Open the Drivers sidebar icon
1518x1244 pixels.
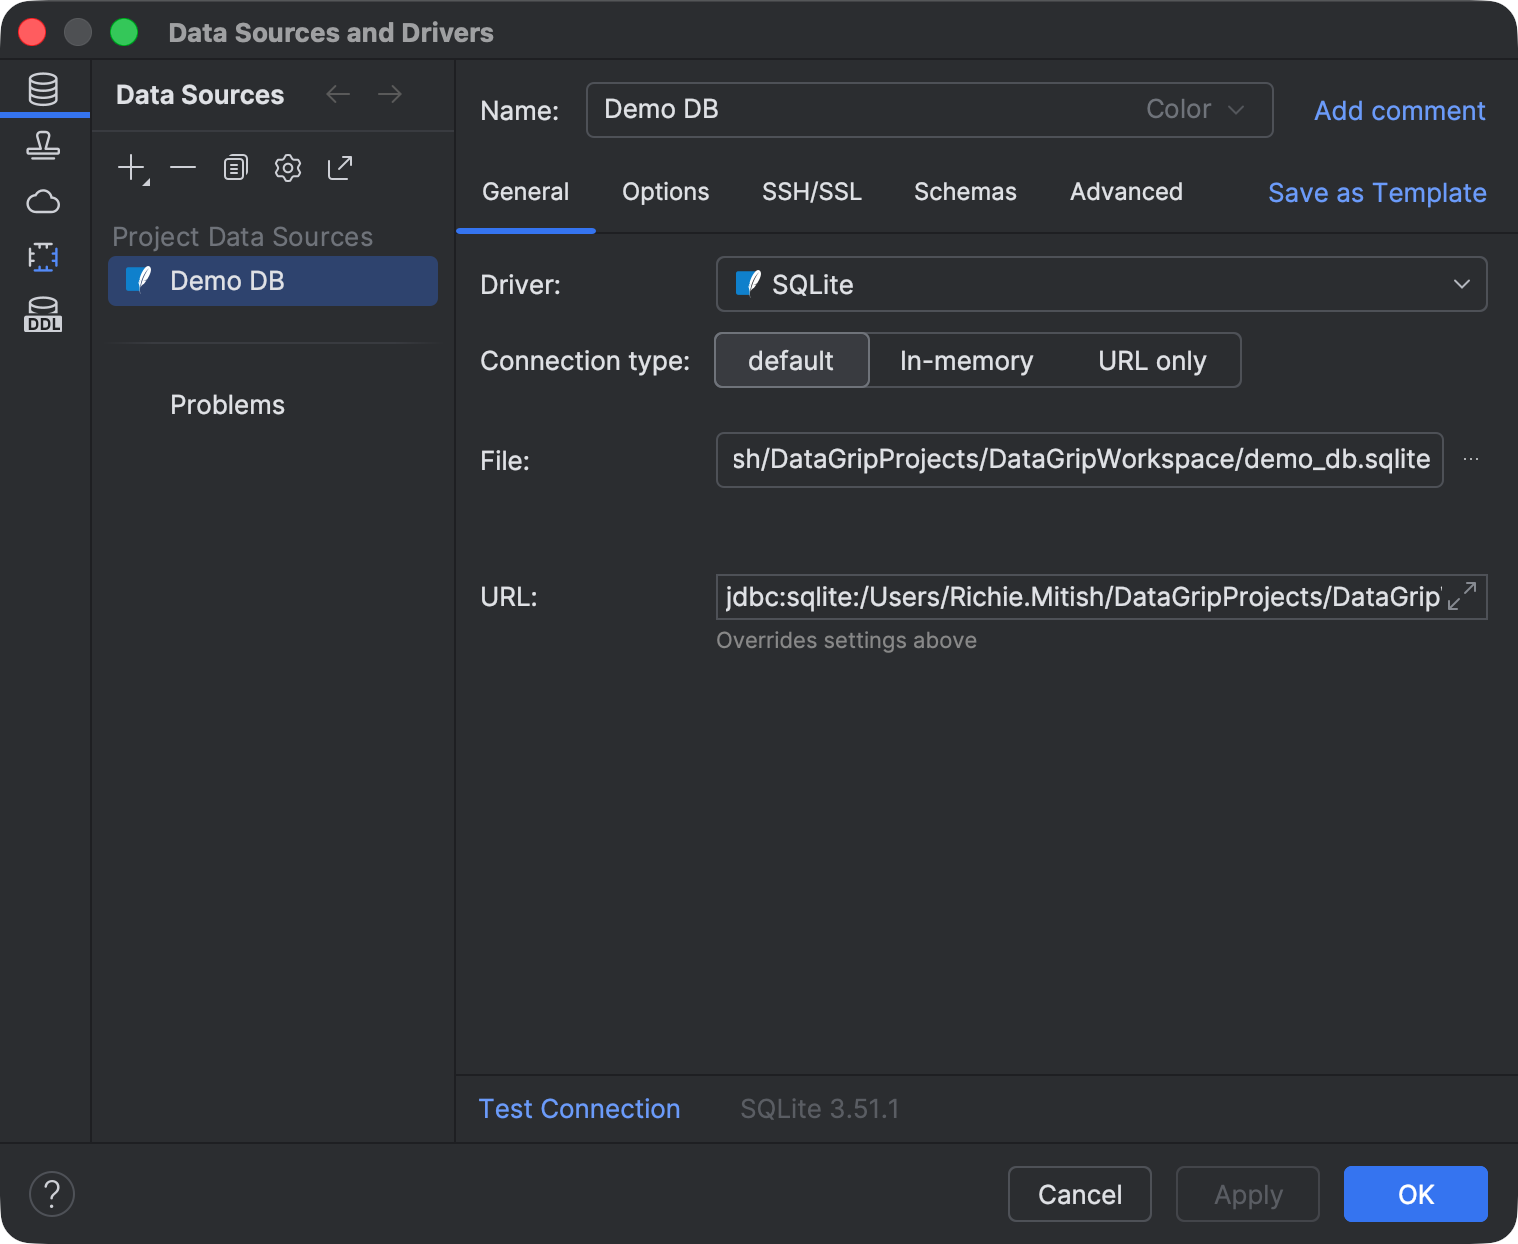(x=43, y=146)
